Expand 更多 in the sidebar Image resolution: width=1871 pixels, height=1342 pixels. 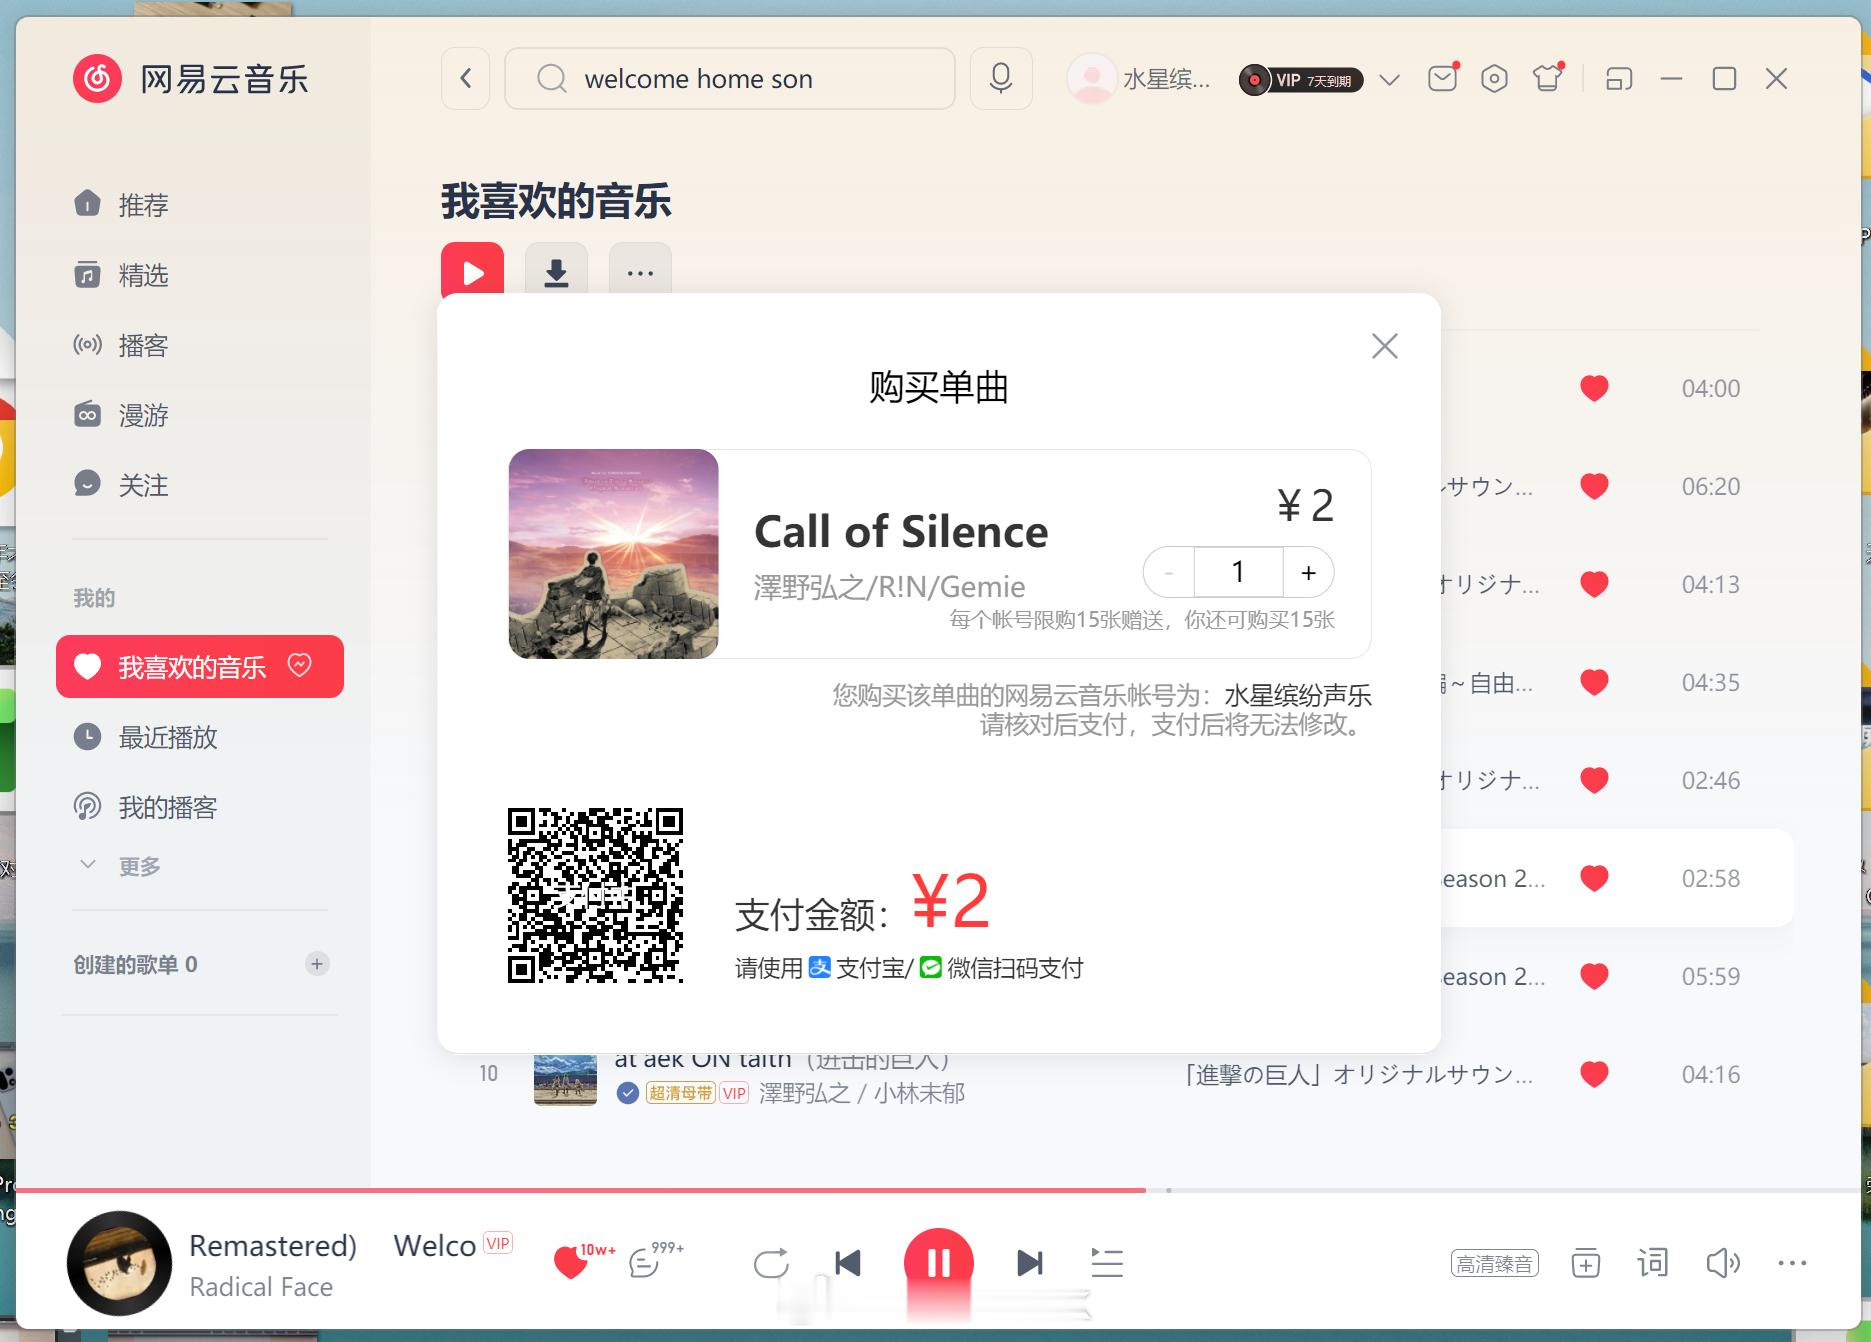point(120,866)
